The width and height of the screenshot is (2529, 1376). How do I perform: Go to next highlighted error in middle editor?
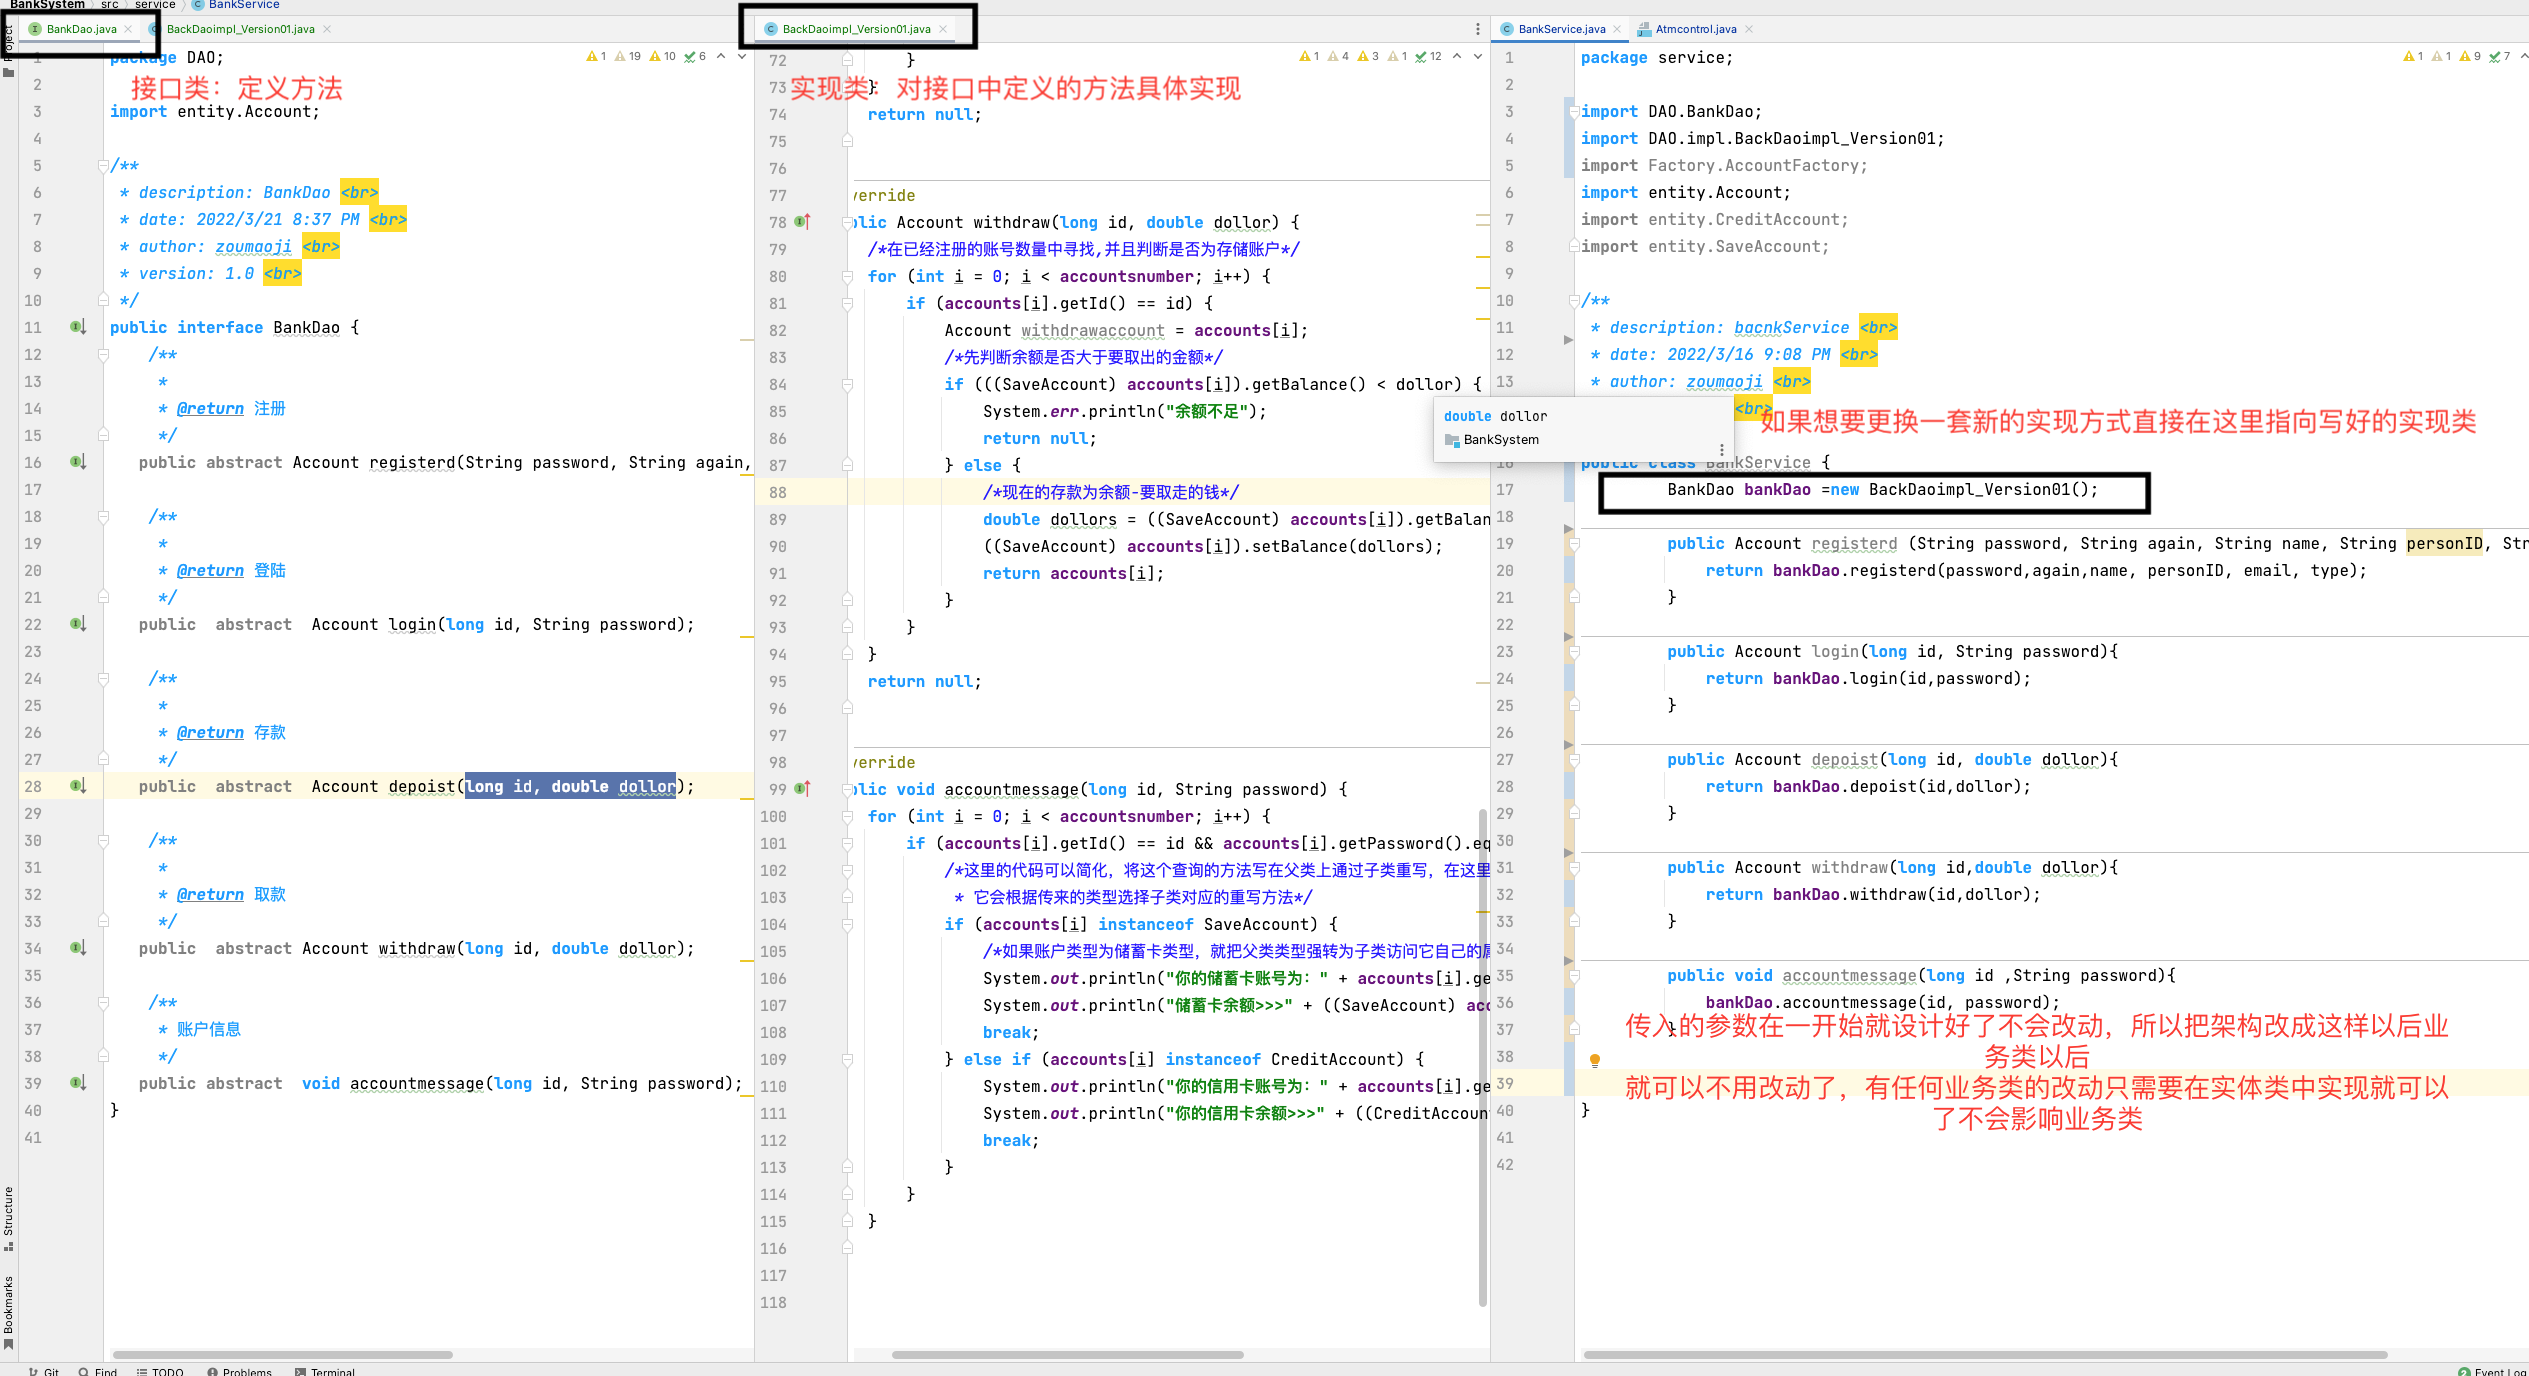pyautogui.click(x=1478, y=56)
